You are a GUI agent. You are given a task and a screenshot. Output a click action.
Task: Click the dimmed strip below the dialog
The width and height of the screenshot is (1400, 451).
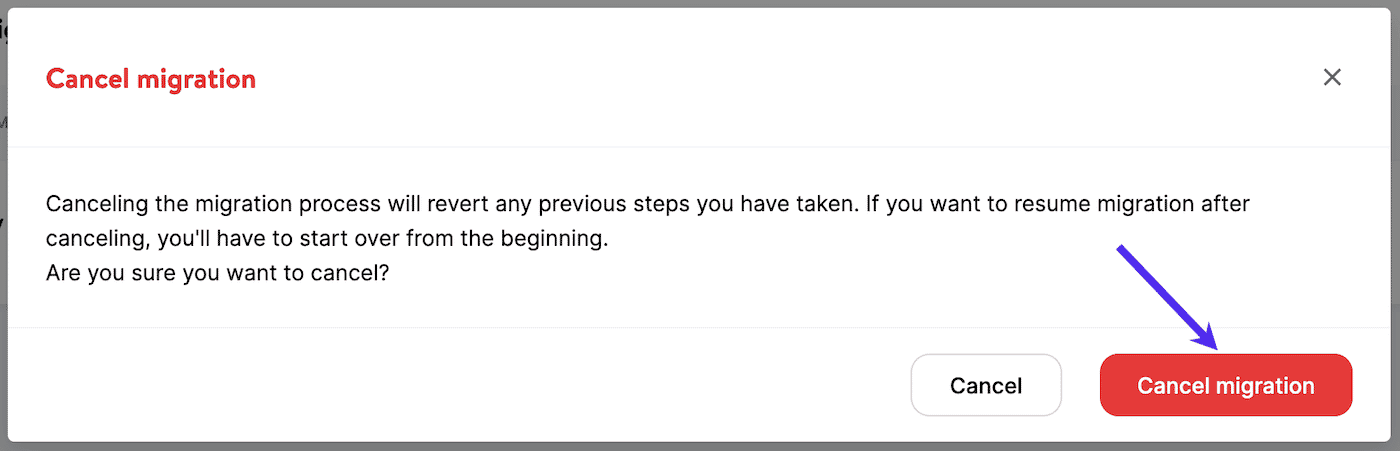(x=700, y=446)
